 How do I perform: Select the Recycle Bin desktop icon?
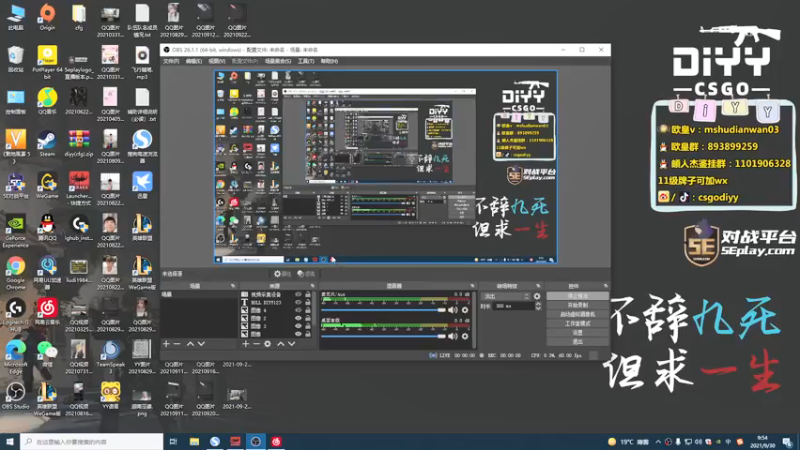[x=15, y=59]
